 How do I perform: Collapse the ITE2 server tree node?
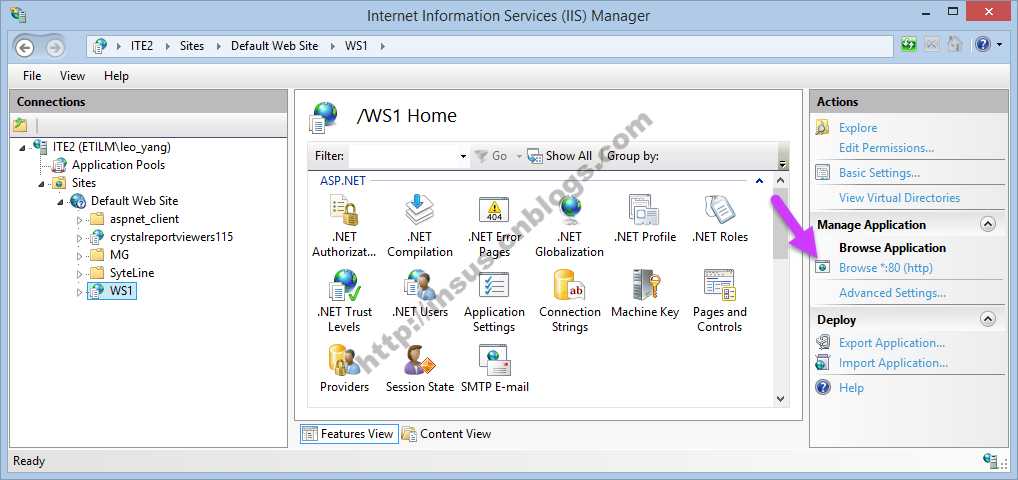23,148
